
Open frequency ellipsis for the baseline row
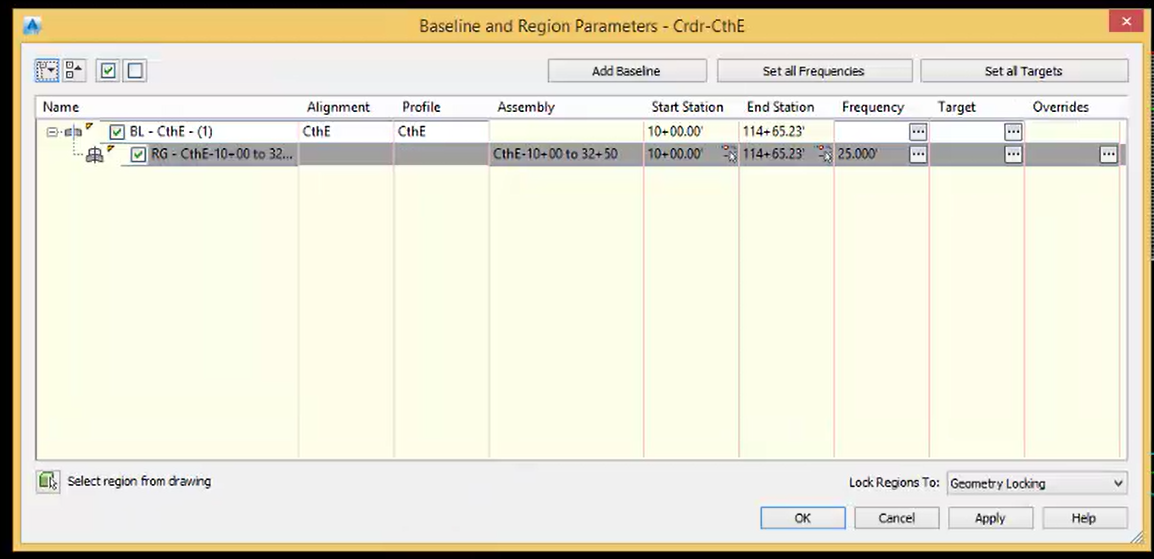click(x=918, y=131)
